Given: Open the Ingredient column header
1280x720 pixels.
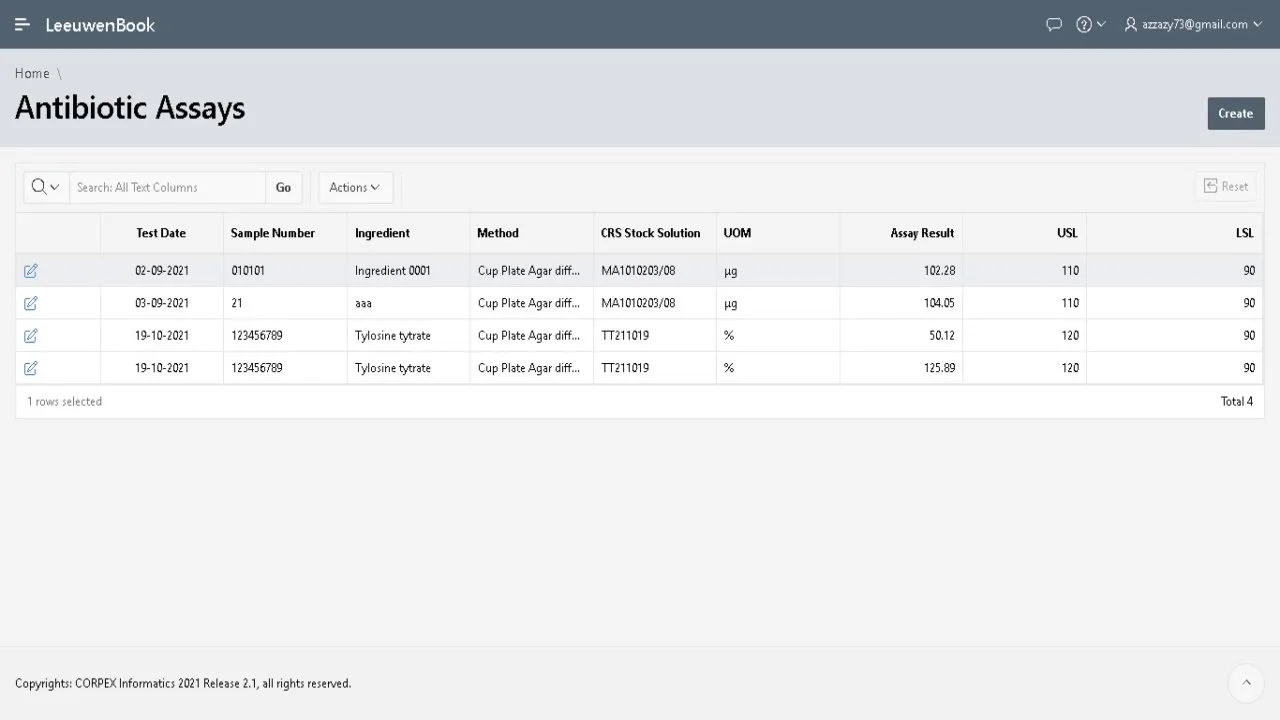Looking at the screenshot, I should coord(382,233).
